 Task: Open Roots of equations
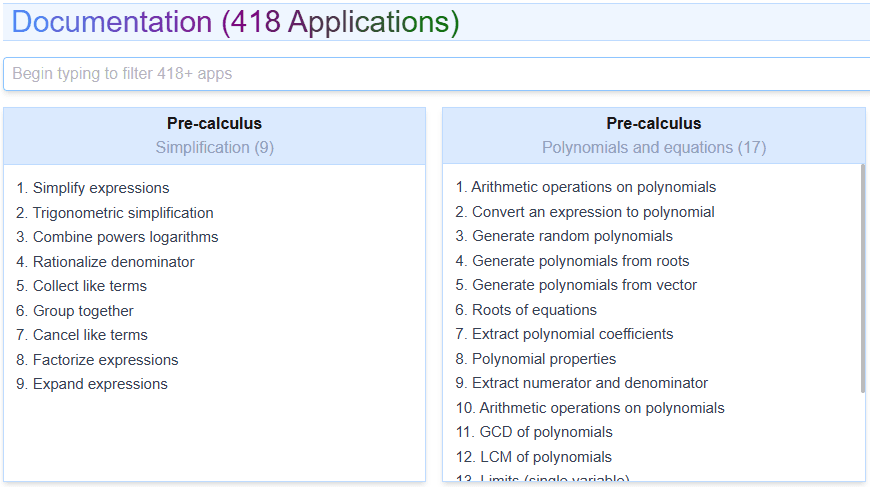tap(534, 310)
